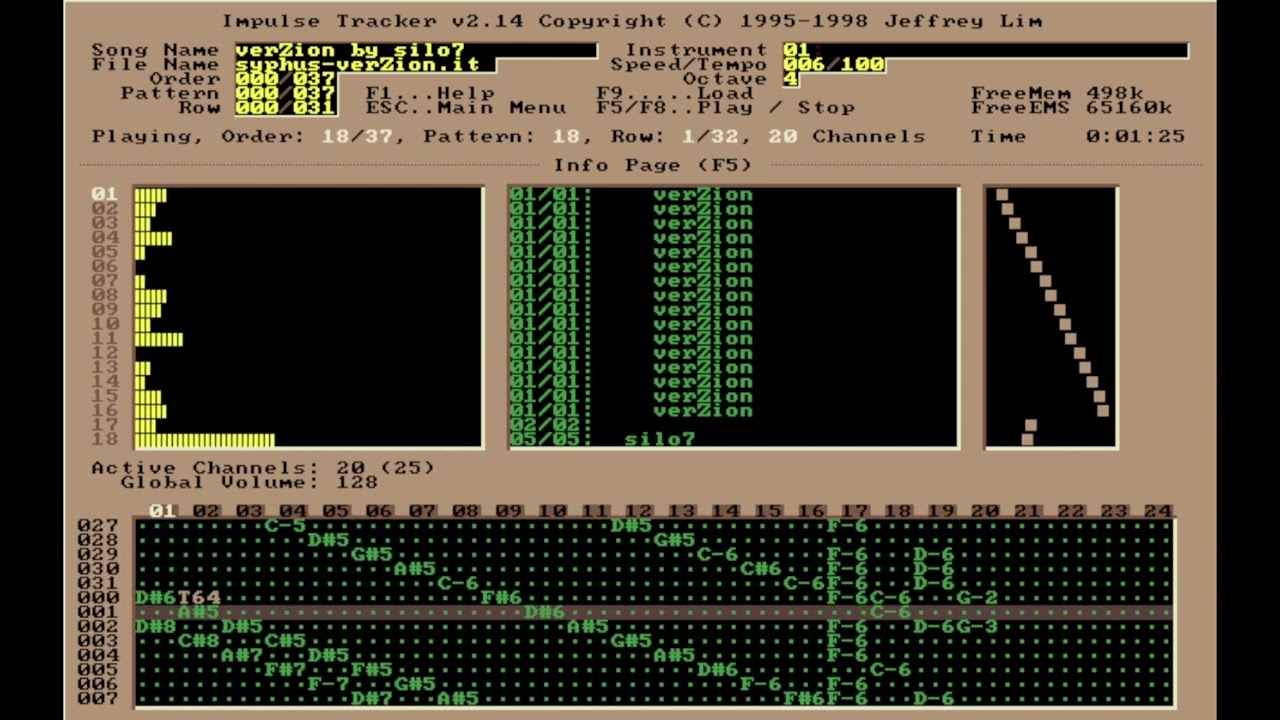Select channel 01 in the volume meter list
1280x720 pixels.
[x=105, y=194]
